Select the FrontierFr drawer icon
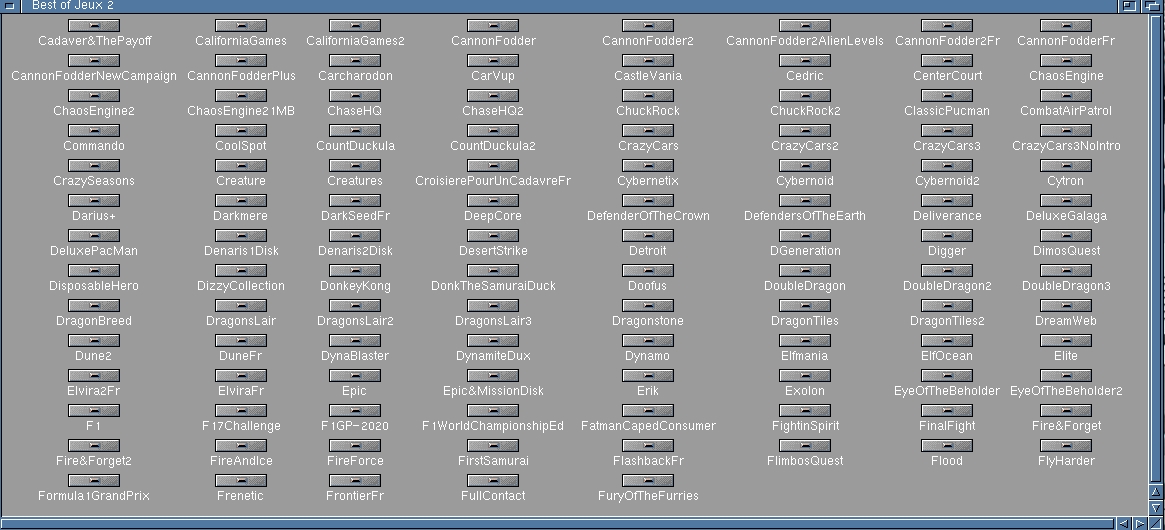The height and width of the screenshot is (530, 1165). (x=354, y=479)
